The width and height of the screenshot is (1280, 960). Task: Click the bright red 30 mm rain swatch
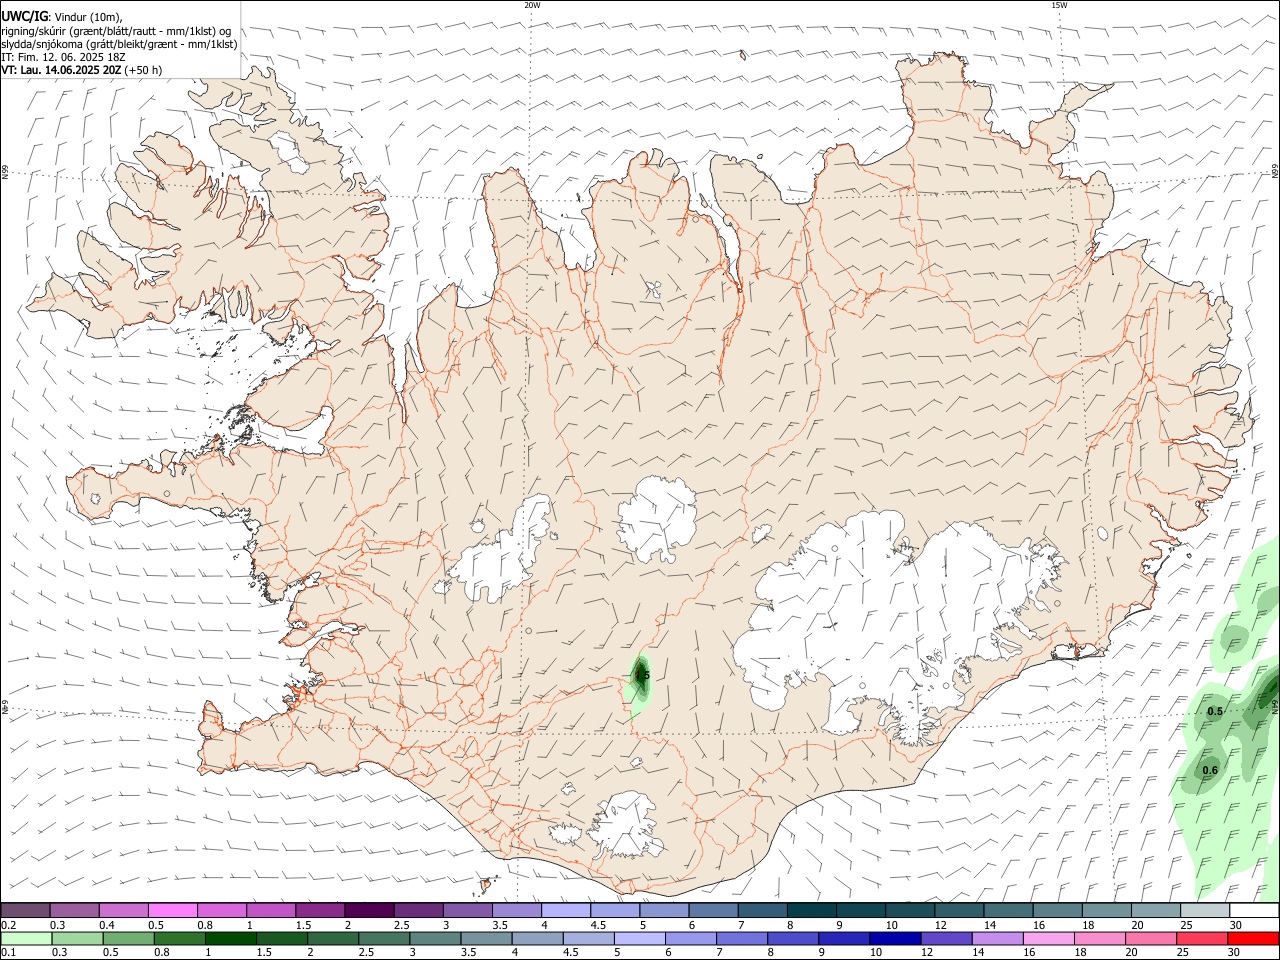(x=1253, y=939)
